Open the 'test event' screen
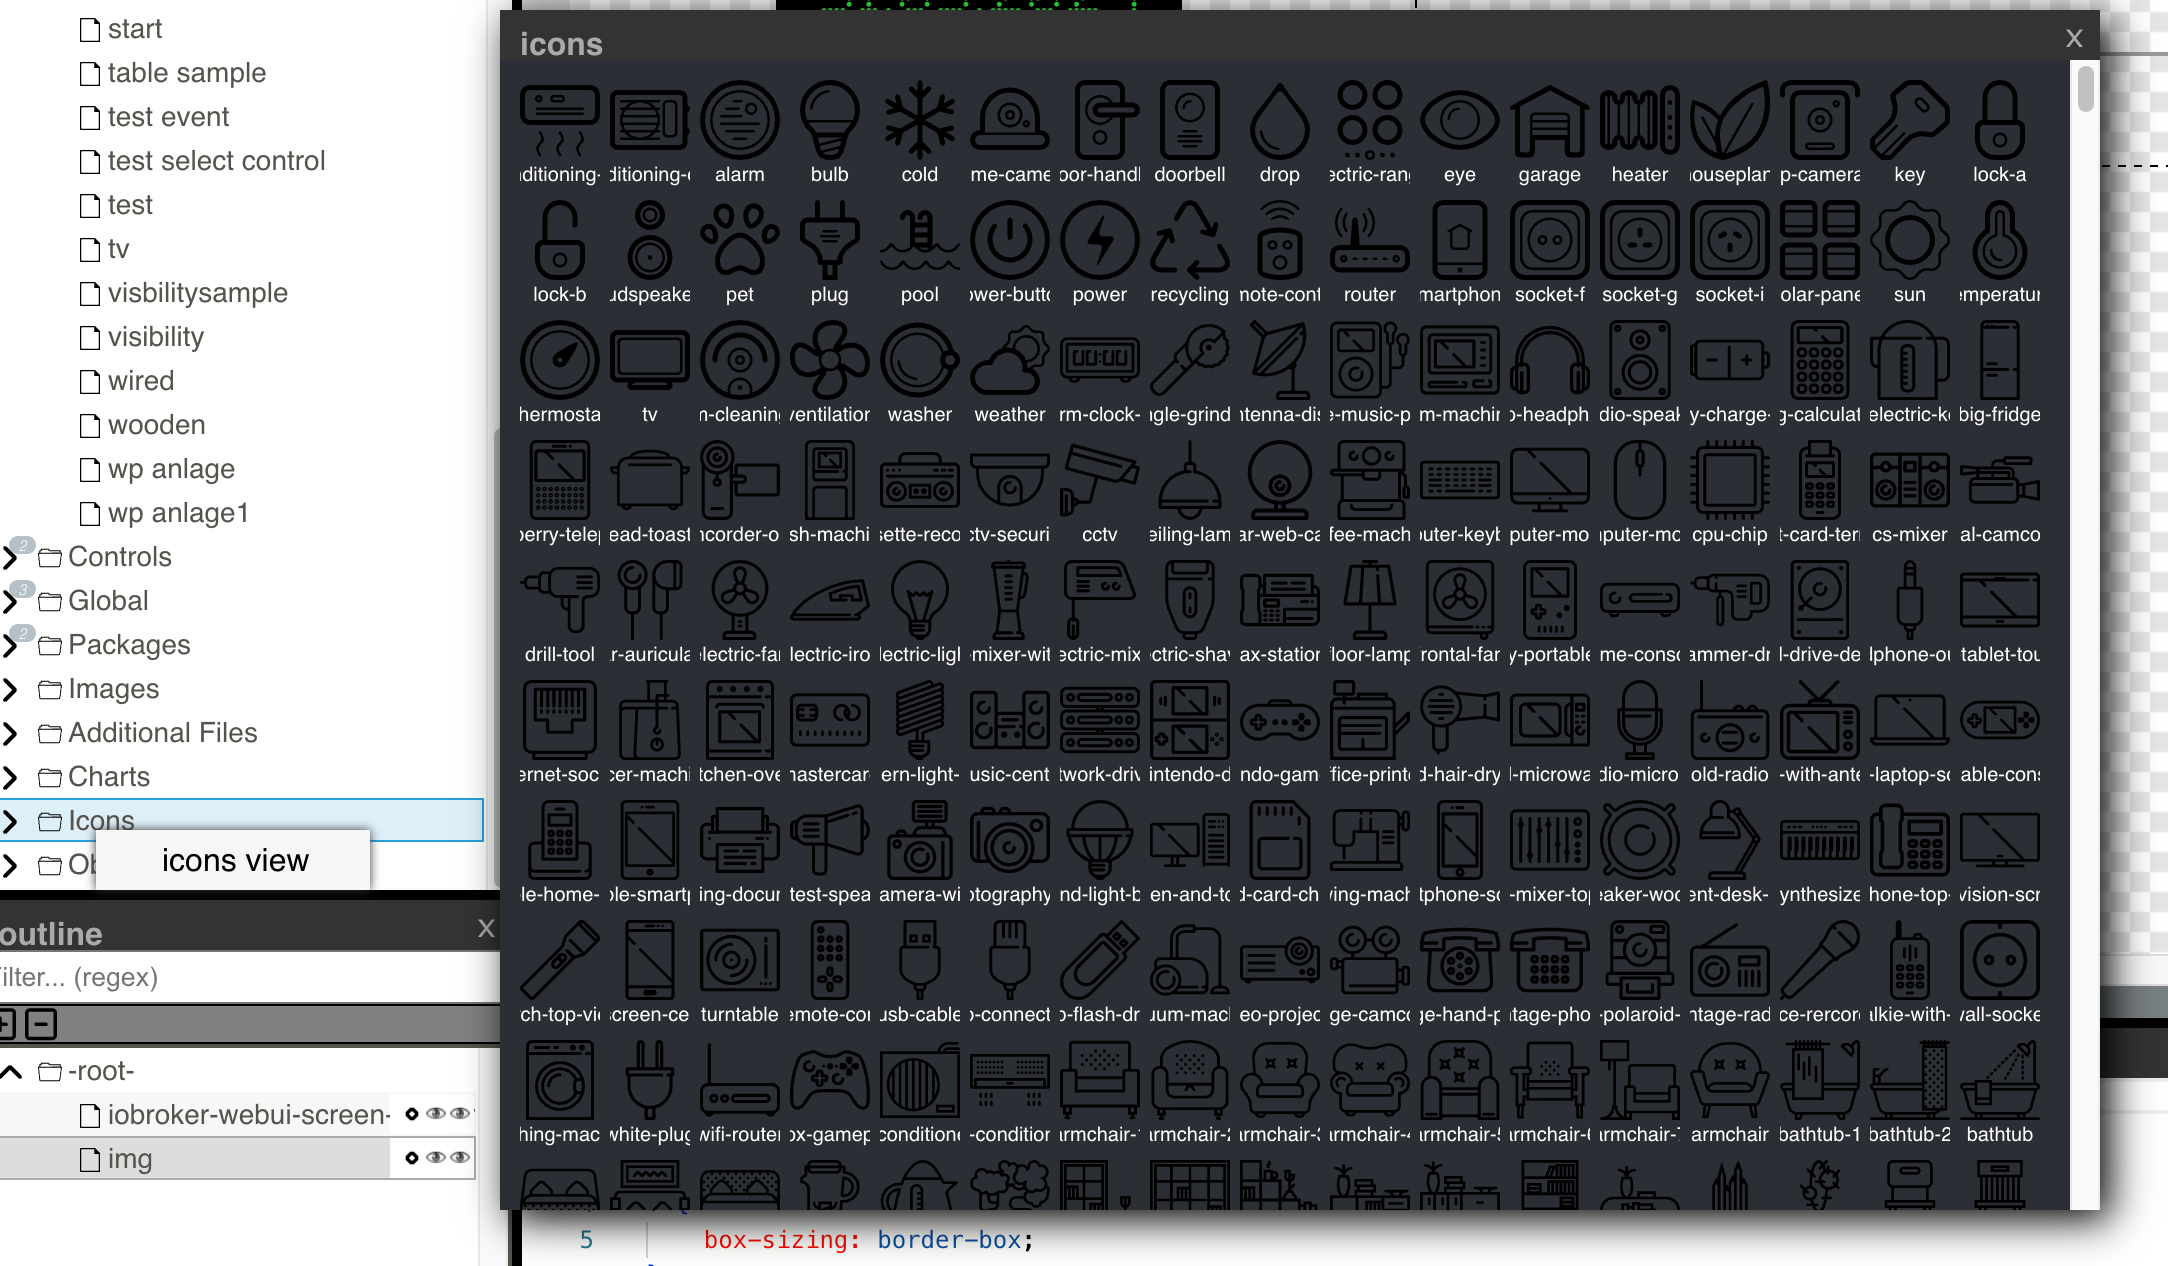 tap(168, 117)
